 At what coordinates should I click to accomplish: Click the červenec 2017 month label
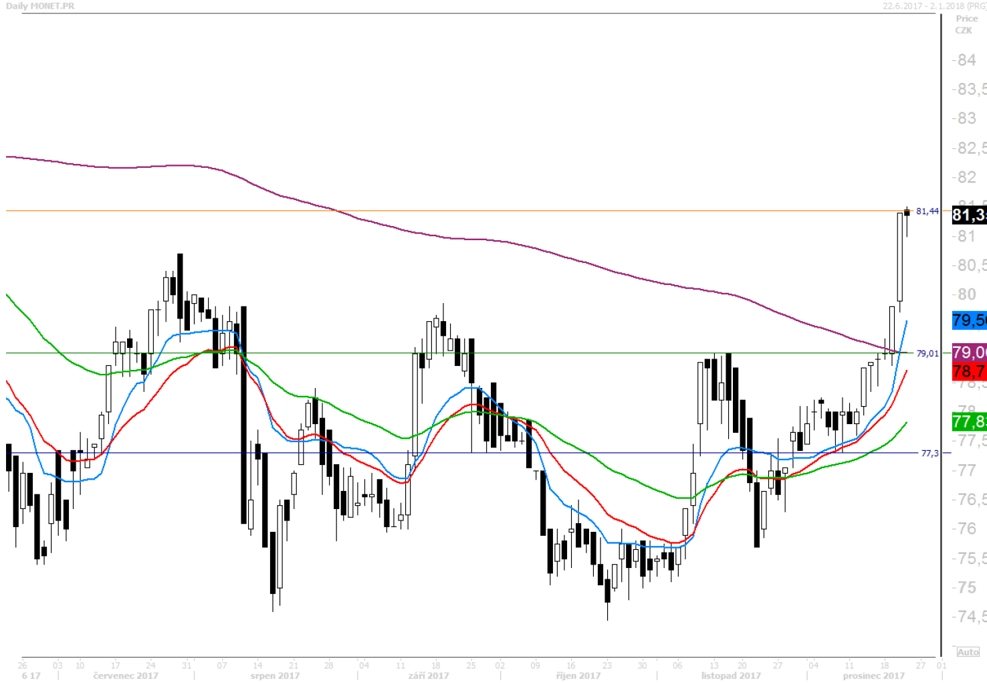[x=126, y=675]
